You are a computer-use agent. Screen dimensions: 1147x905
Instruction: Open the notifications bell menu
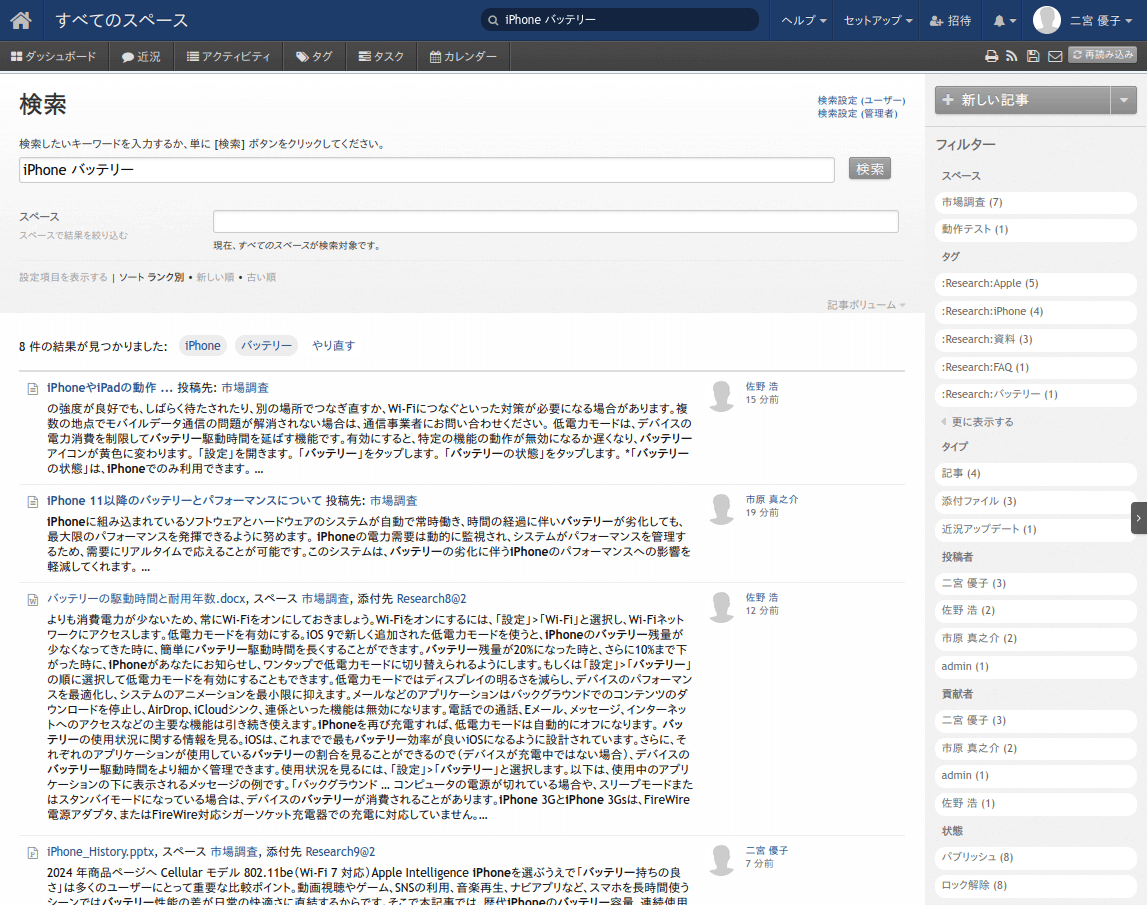(x=1004, y=20)
